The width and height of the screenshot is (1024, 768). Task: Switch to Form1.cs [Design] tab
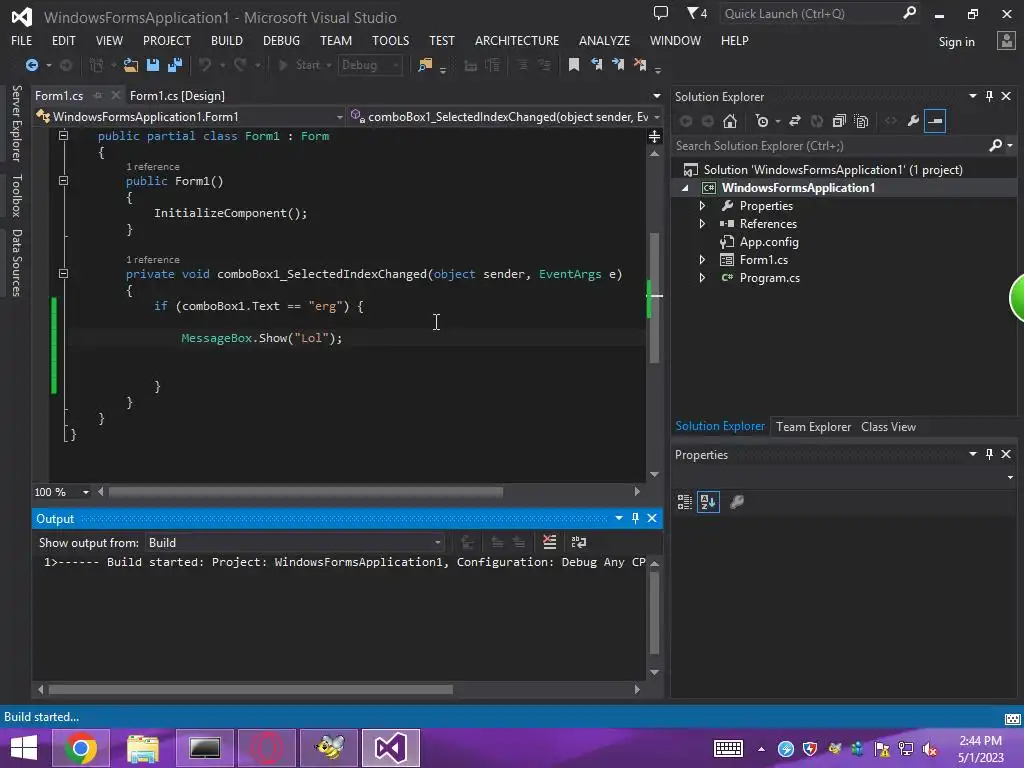[x=177, y=96]
